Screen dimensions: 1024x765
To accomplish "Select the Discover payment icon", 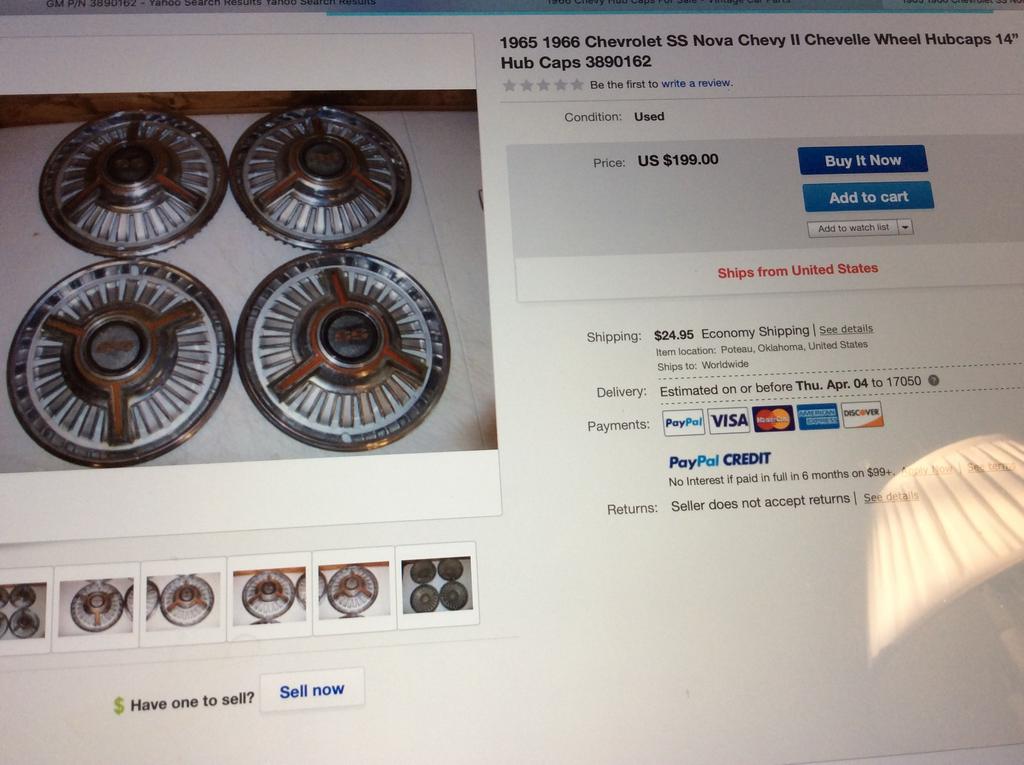I will (862, 414).
